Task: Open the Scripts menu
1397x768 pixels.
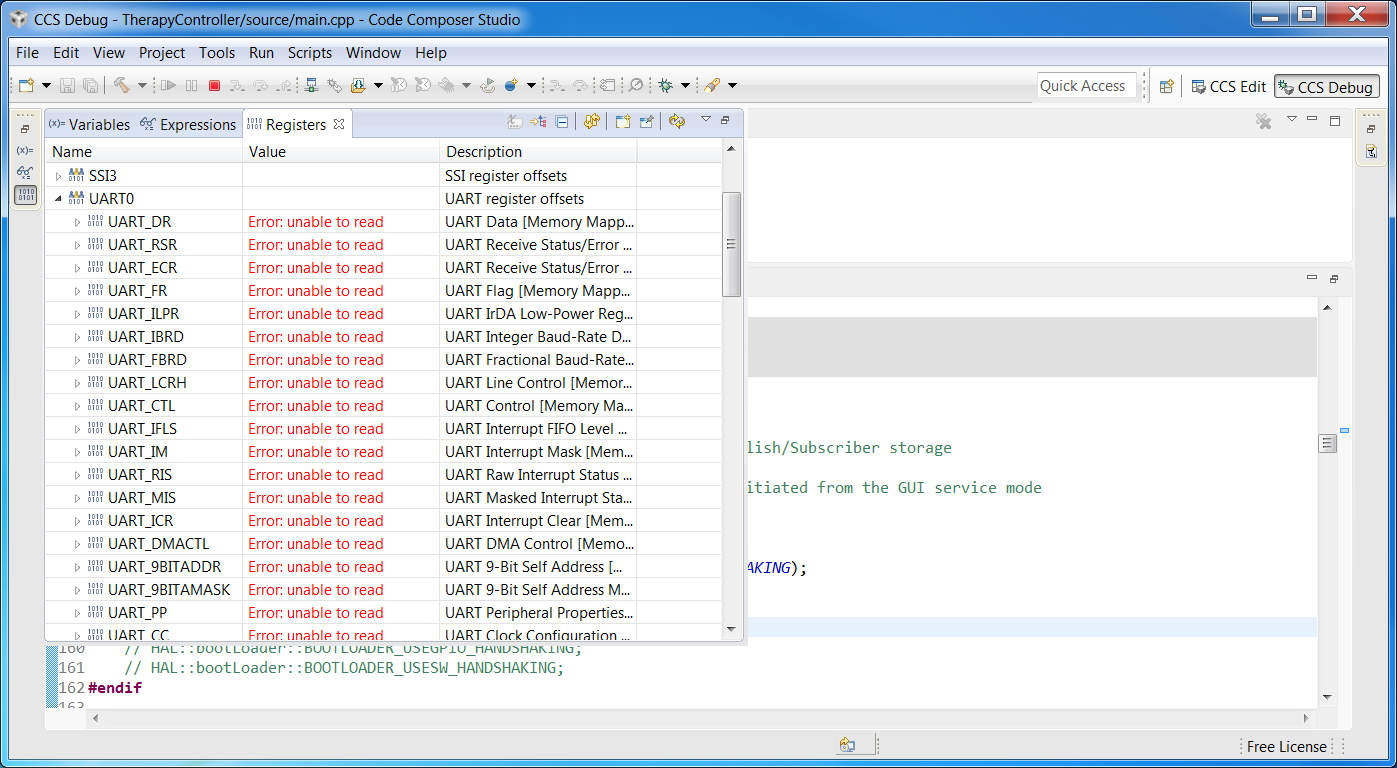Action: point(310,53)
